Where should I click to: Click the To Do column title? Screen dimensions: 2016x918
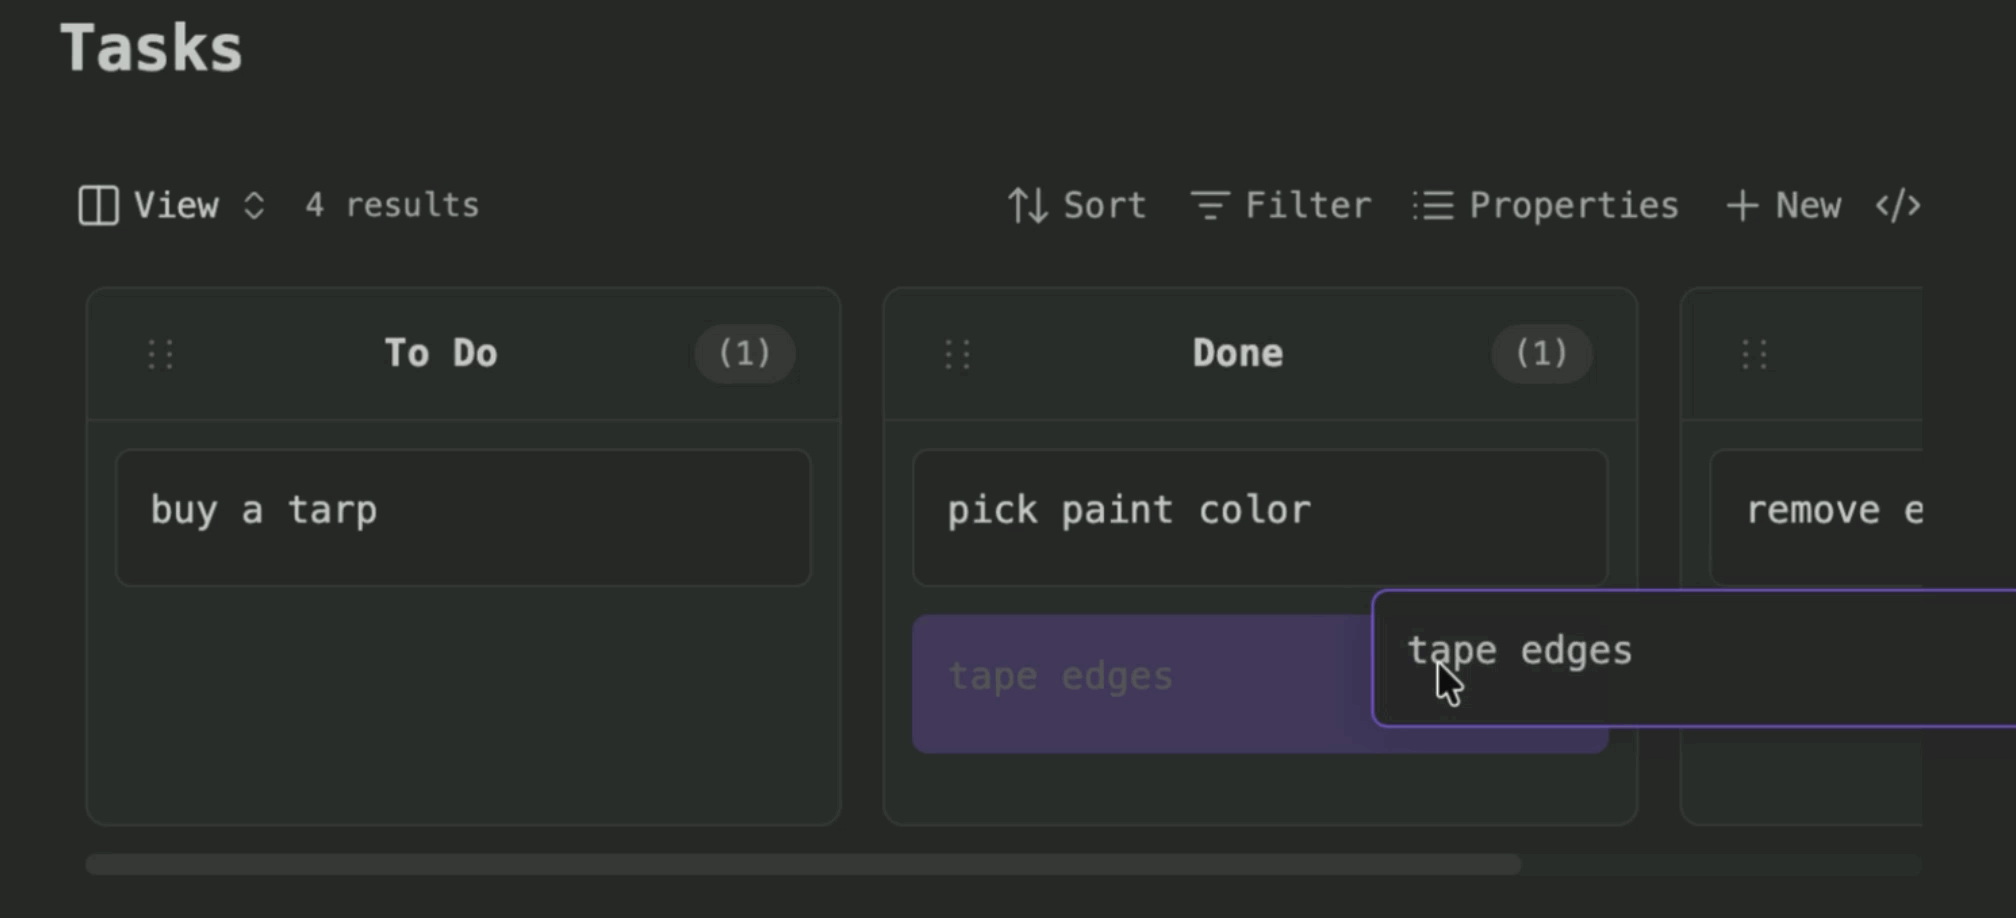(x=441, y=354)
